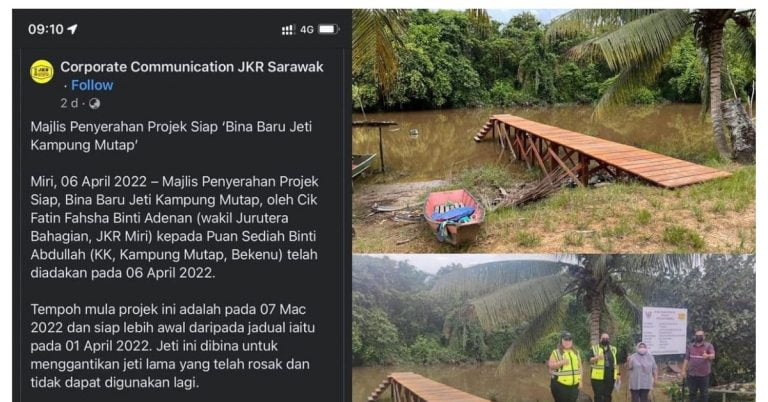Image resolution: width=768 pixels, height=402 pixels.
Task: Select the post title about Jeti Kampung Mutap
Action: pyautogui.click(x=171, y=136)
